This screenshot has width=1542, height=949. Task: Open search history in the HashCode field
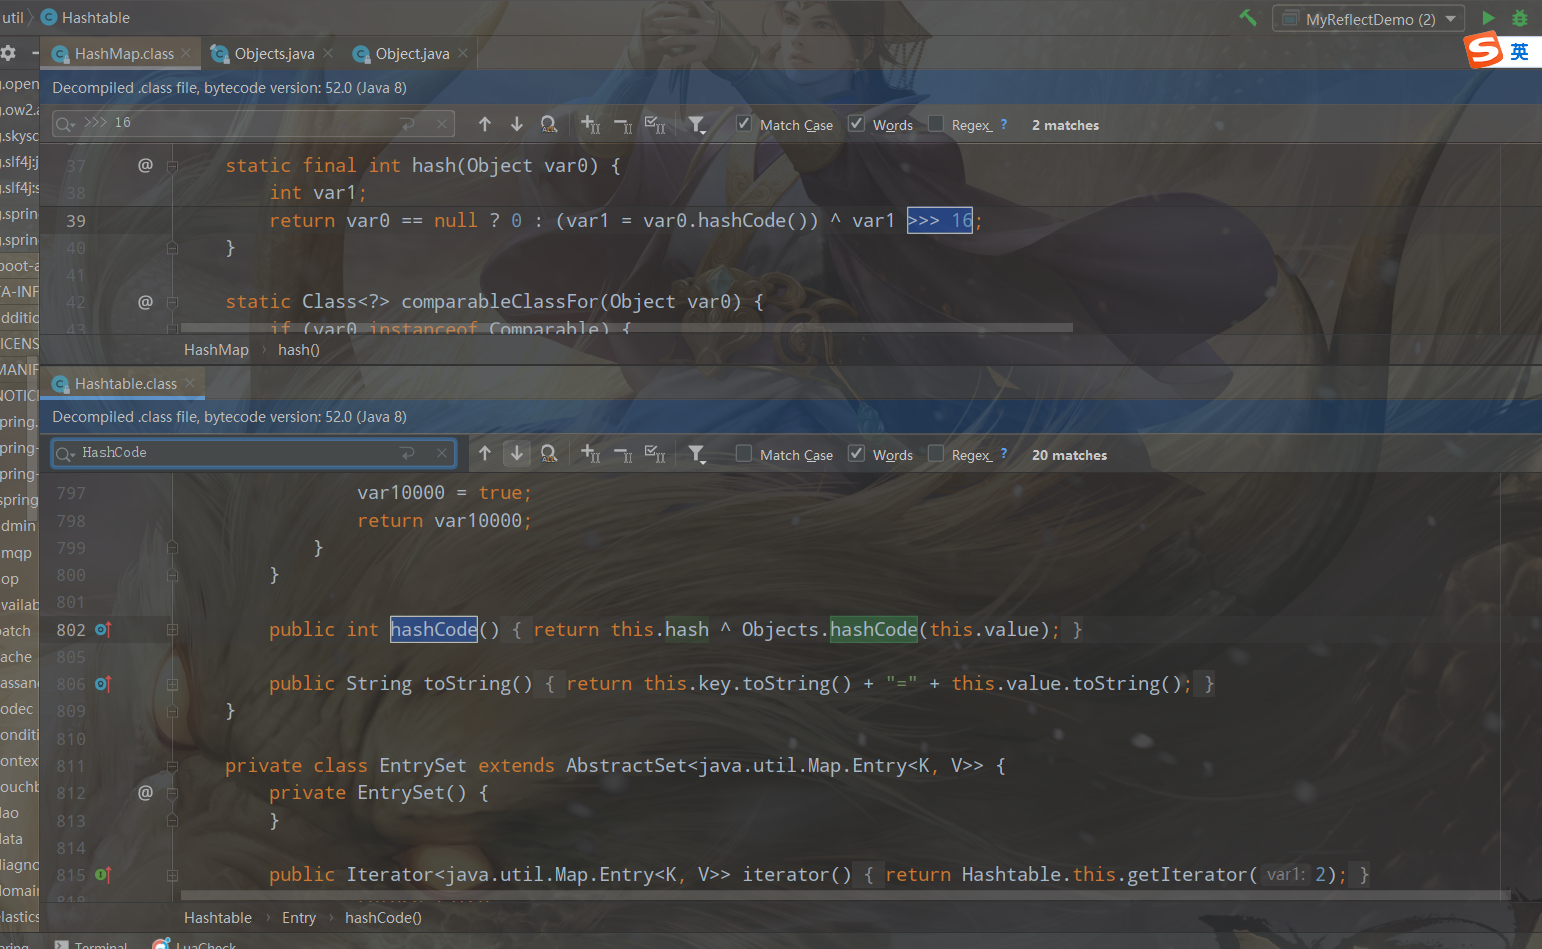pyautogui.click(x=64, y=453)
